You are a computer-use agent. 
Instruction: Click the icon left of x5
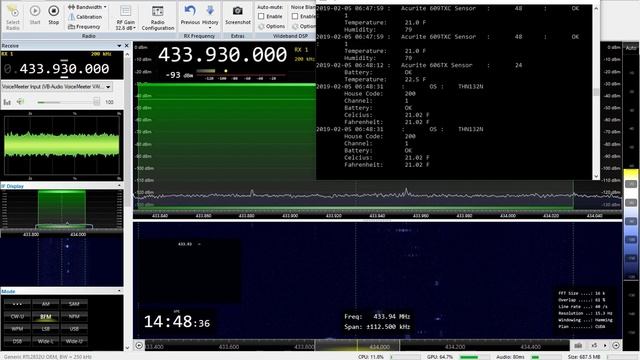pyautogui.click(x=578, y=346)
